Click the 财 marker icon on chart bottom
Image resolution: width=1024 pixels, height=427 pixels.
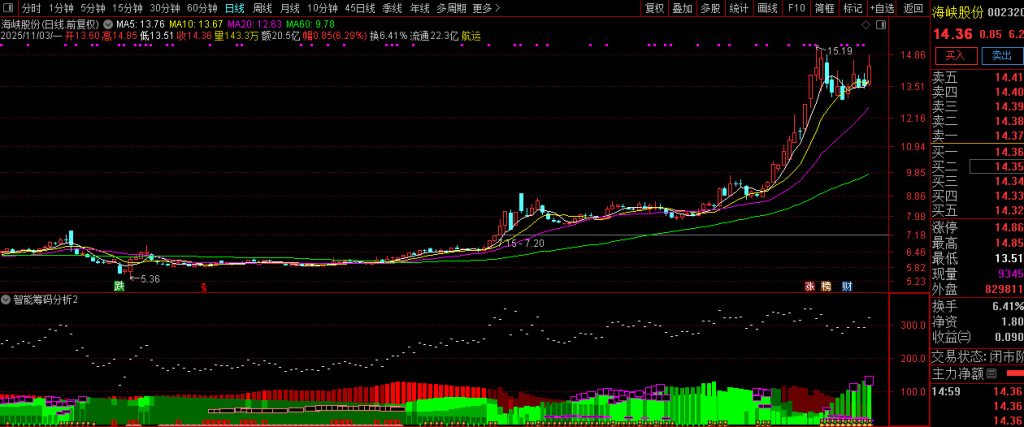tap(846, 286)
